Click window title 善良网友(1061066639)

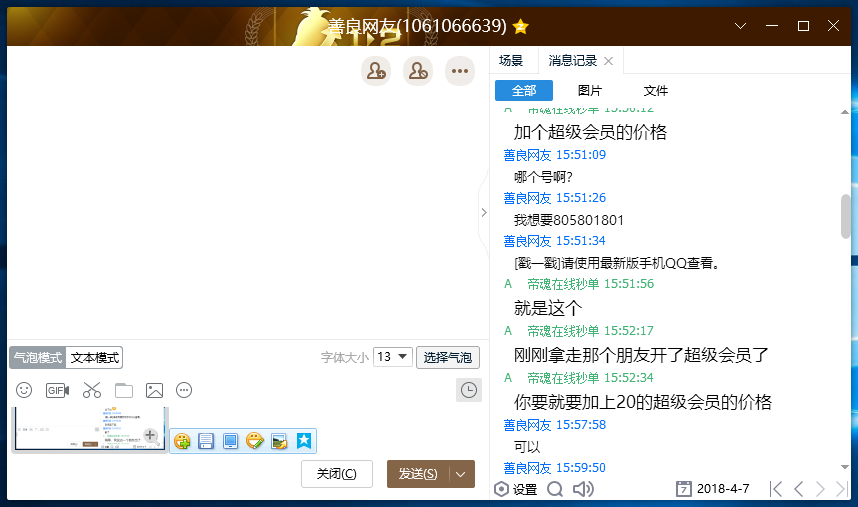point(417,26)
